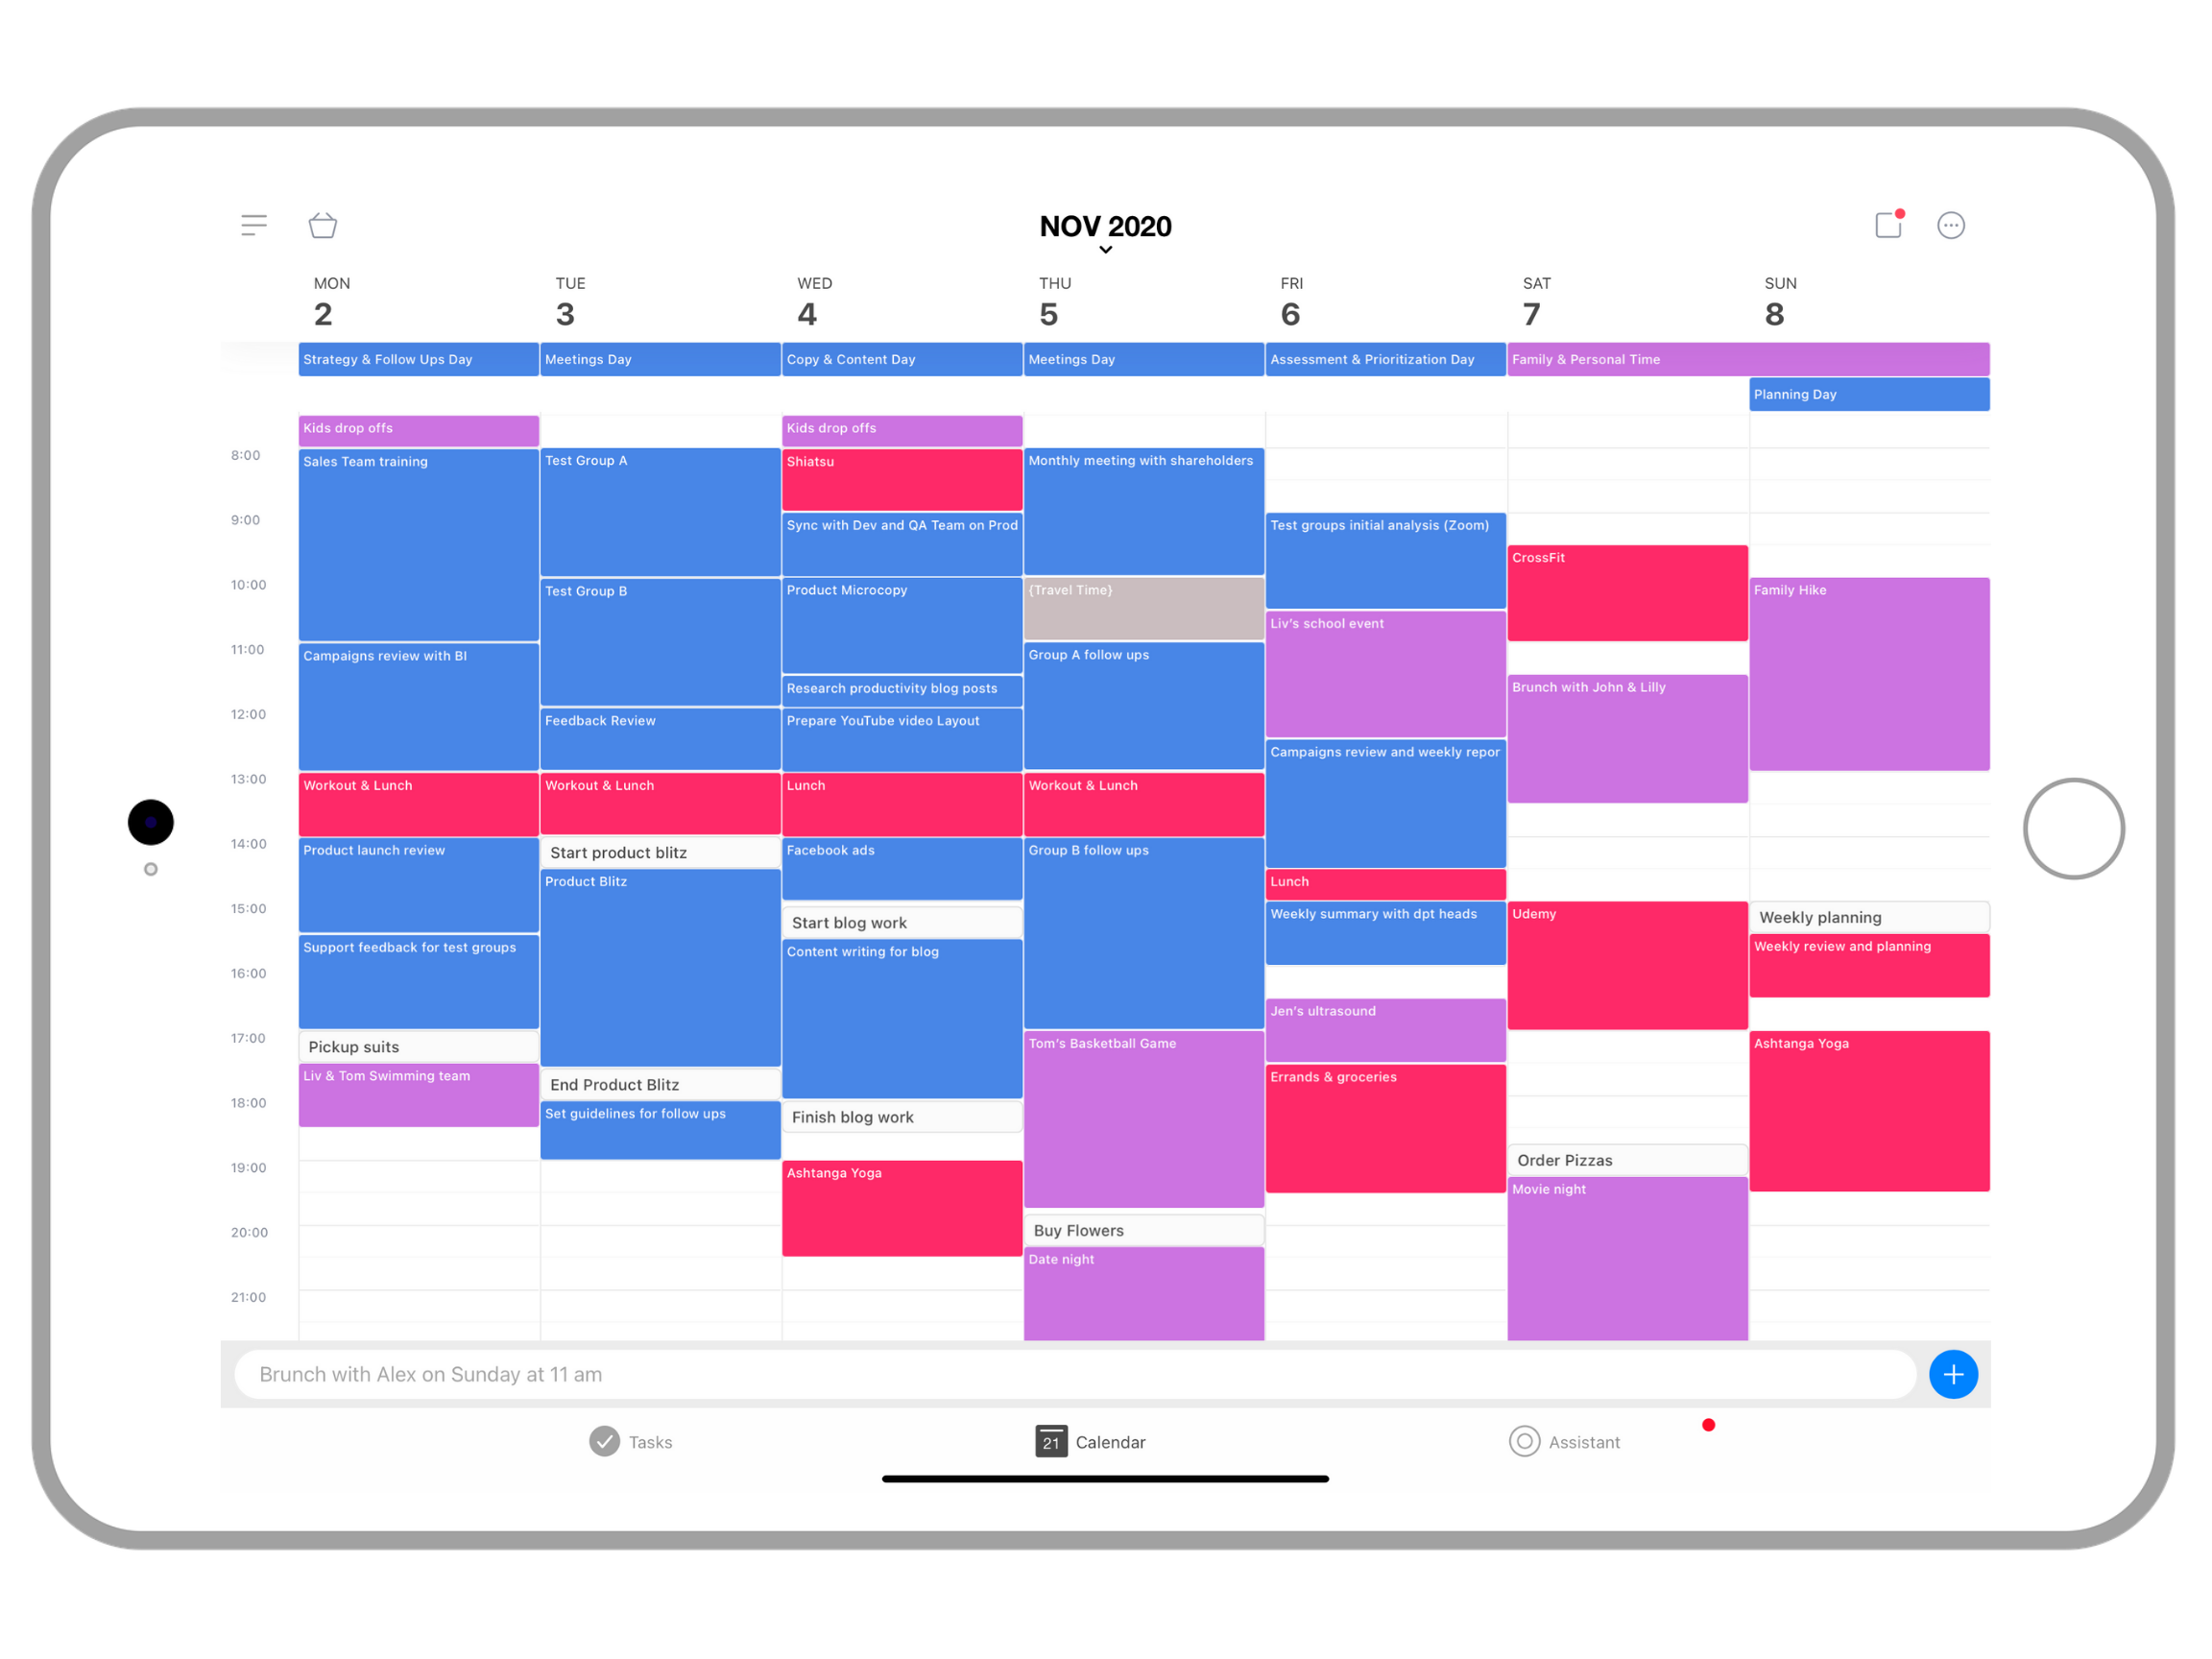This screenshot has height=1659, width=2212.
Task: Click the add new event button
Action: (1955, 1373)
